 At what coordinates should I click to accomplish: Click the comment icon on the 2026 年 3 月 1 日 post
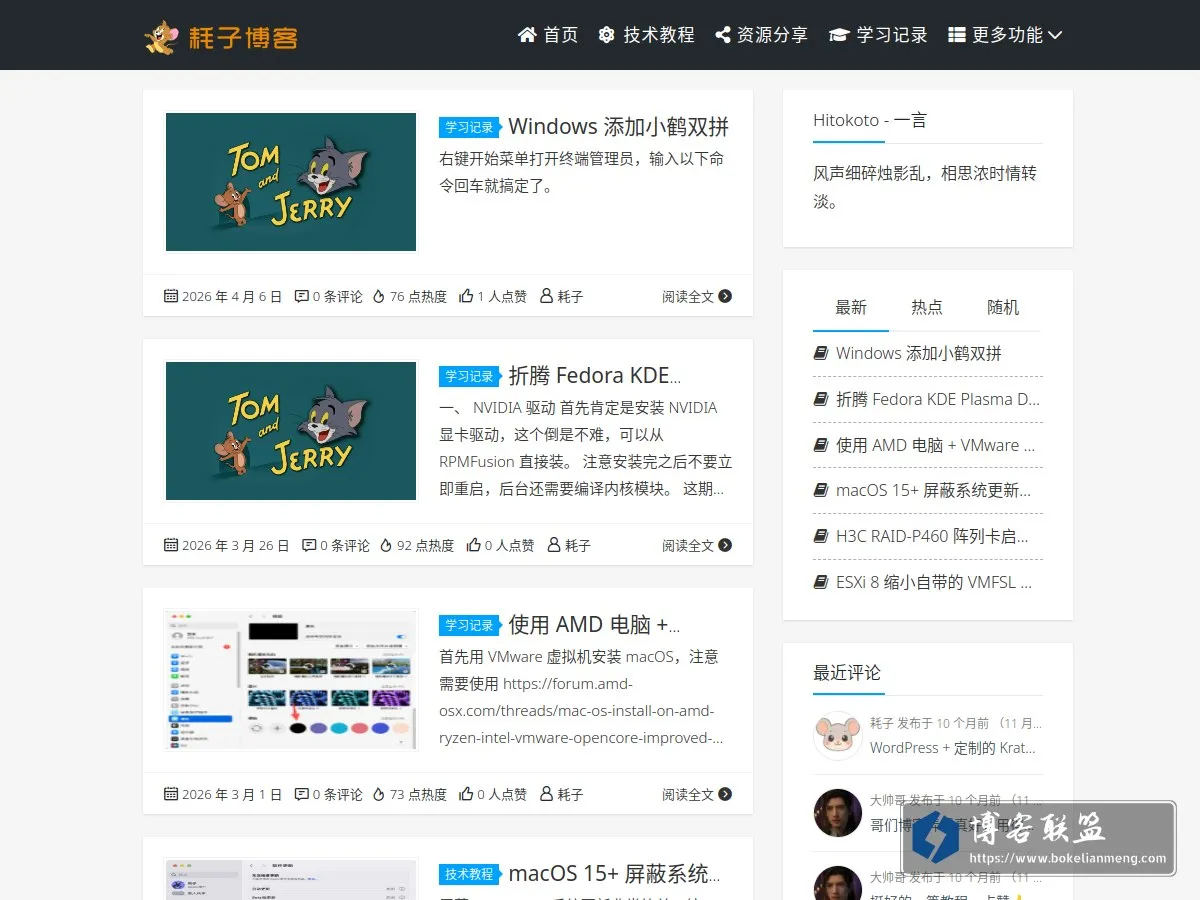coord(301,795)
